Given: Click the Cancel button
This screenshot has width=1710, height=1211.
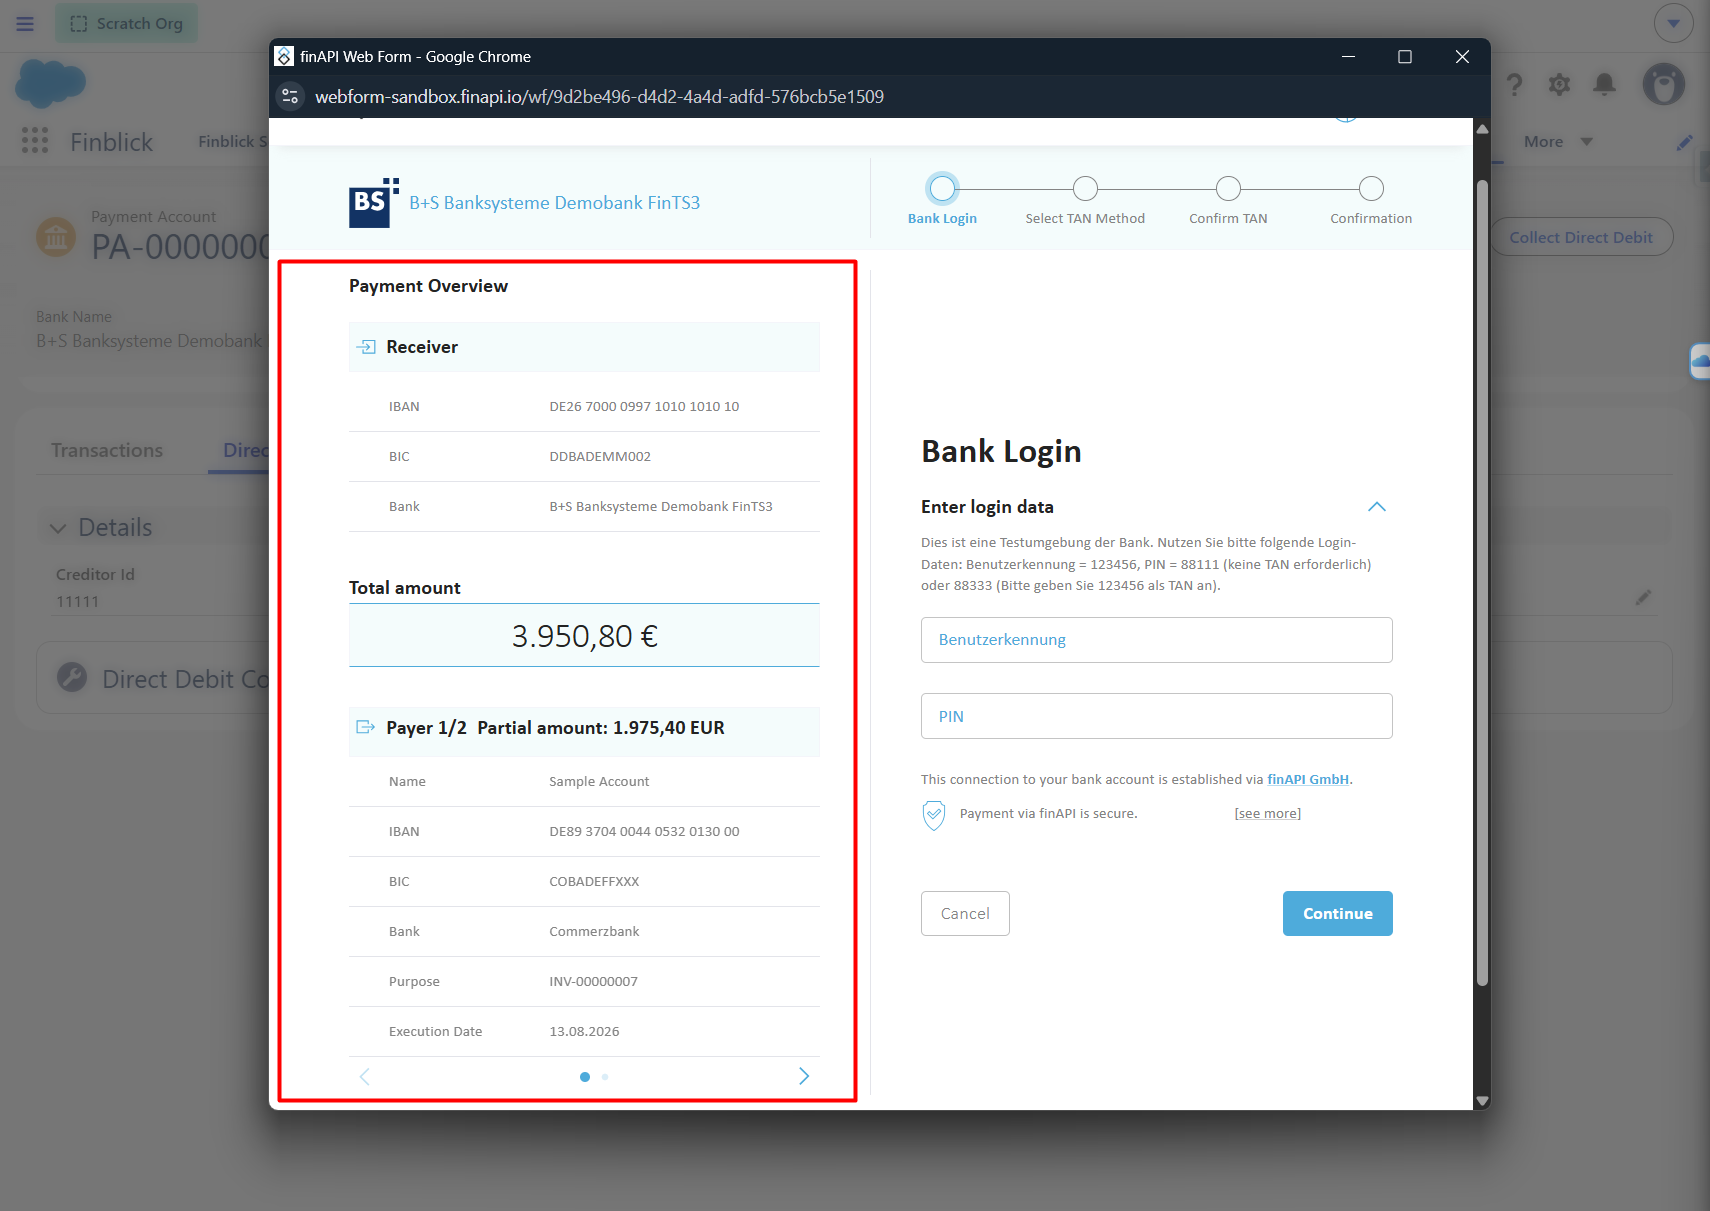Looking at the screenshot, I should (965, 913).
